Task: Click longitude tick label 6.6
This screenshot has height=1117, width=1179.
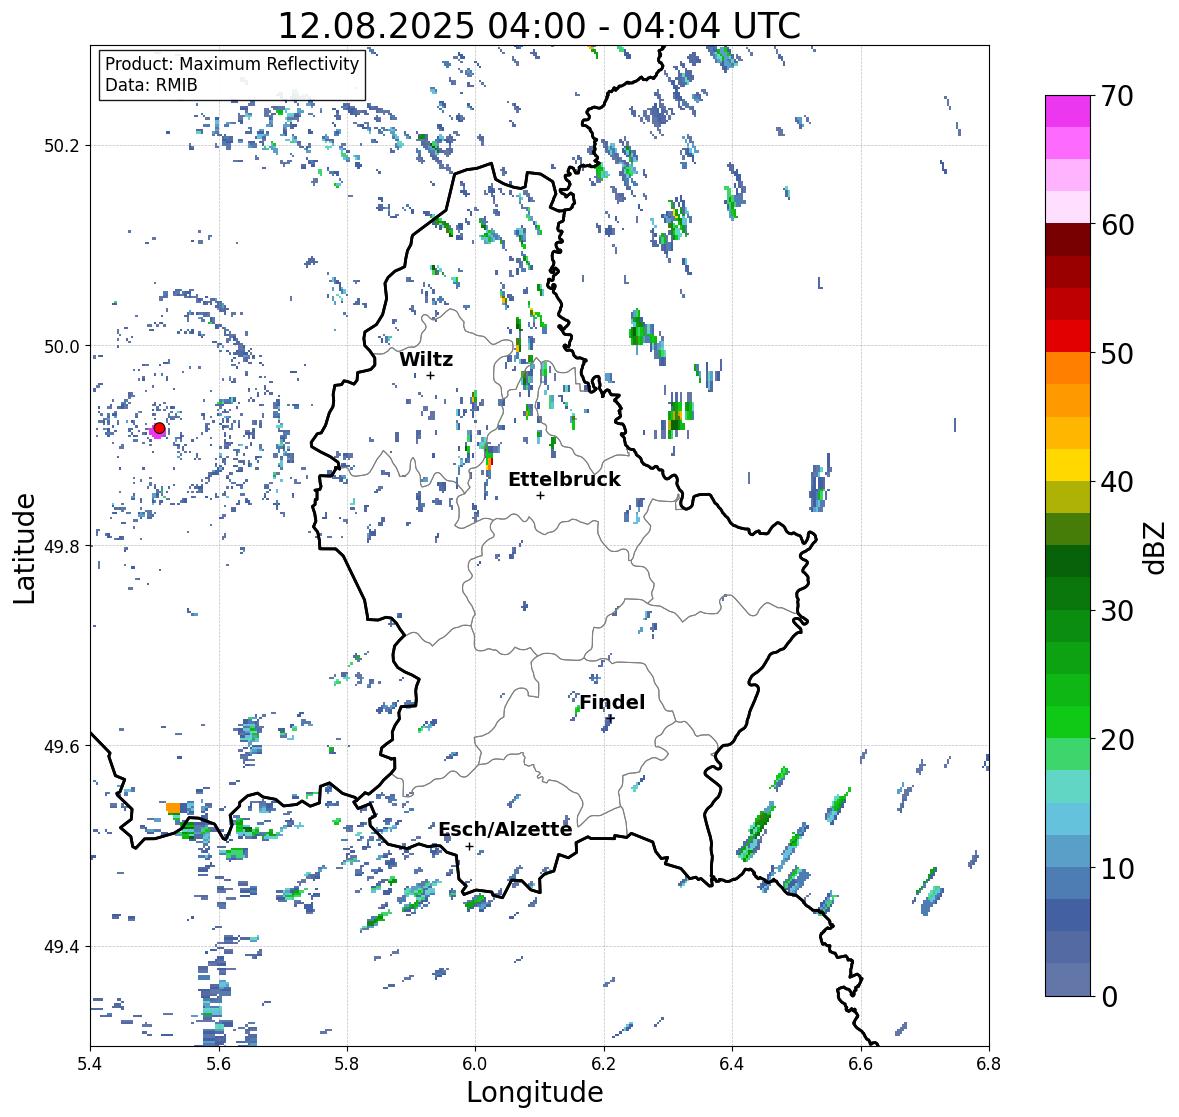Action: pyautogui.click(x=861, y=1063)
